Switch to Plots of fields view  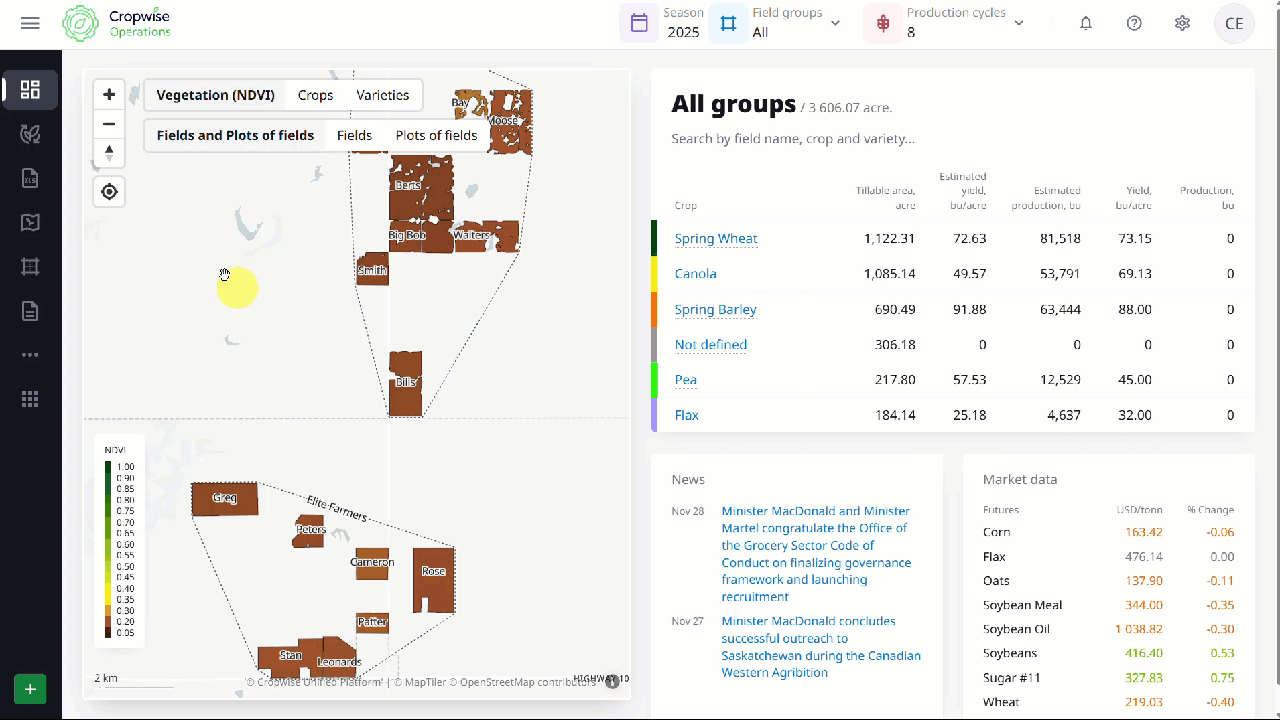[x=436, y=135]
